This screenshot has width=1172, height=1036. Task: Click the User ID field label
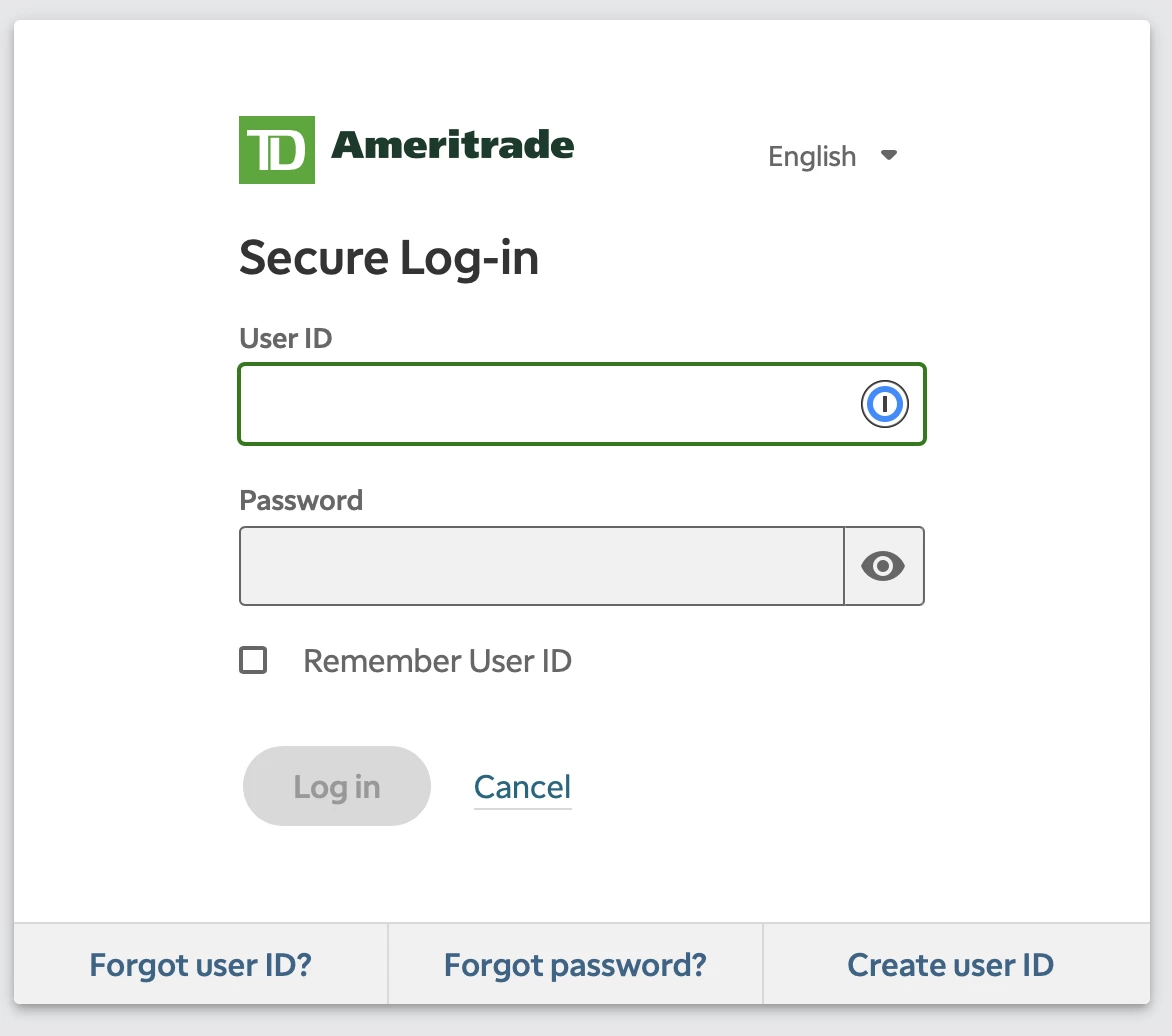(x=286, y=338)
